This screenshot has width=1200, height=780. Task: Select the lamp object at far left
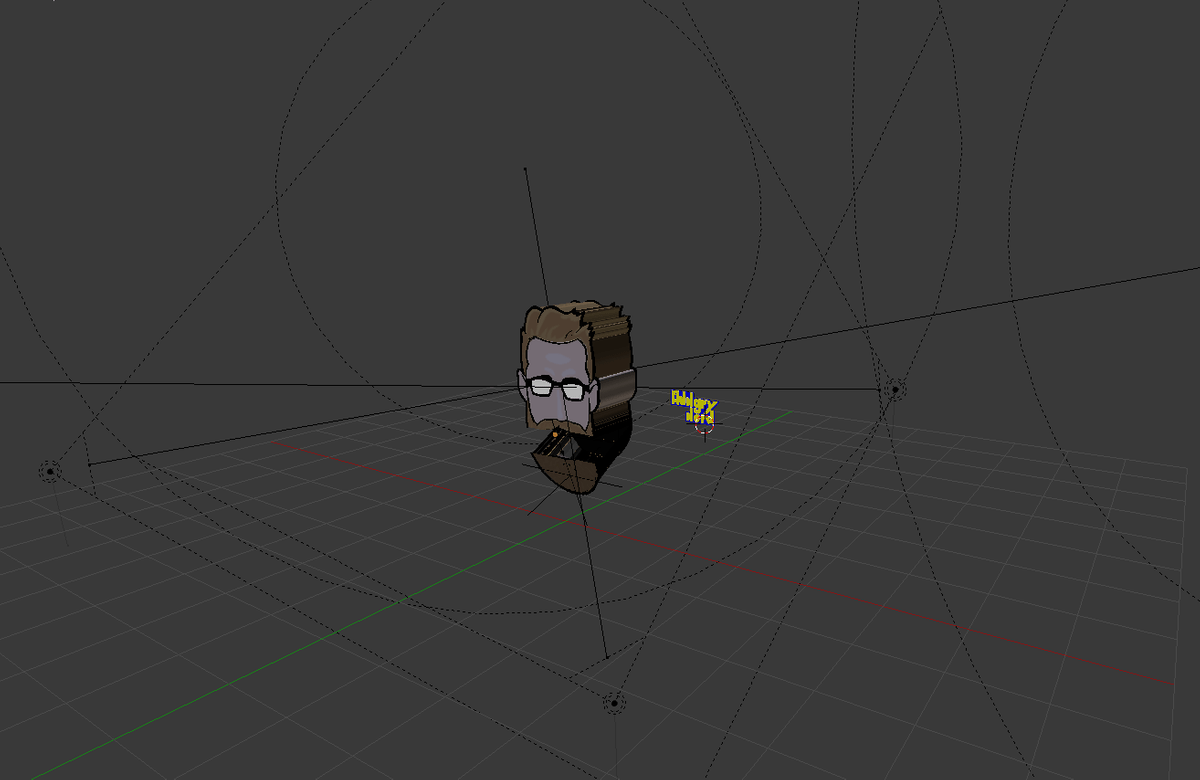tap(49, 470)
